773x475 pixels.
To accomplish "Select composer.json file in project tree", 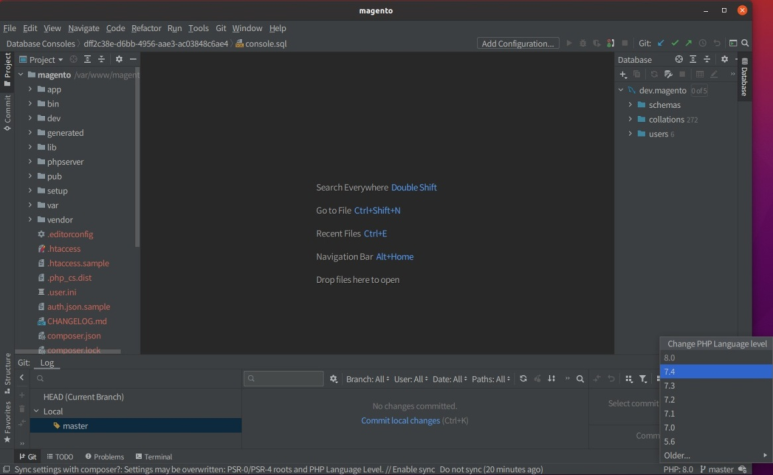I will [x=74, y=336].
